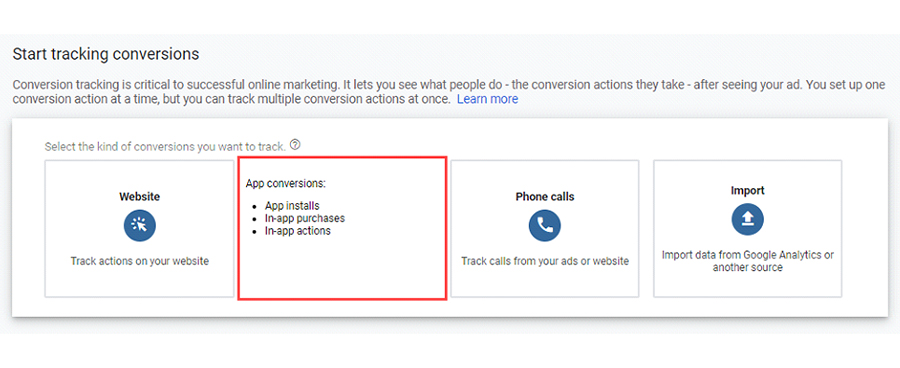This screenshot has width=900, height=368.
Task: Open the help question mark icon
Action: (x=295, y=145)
